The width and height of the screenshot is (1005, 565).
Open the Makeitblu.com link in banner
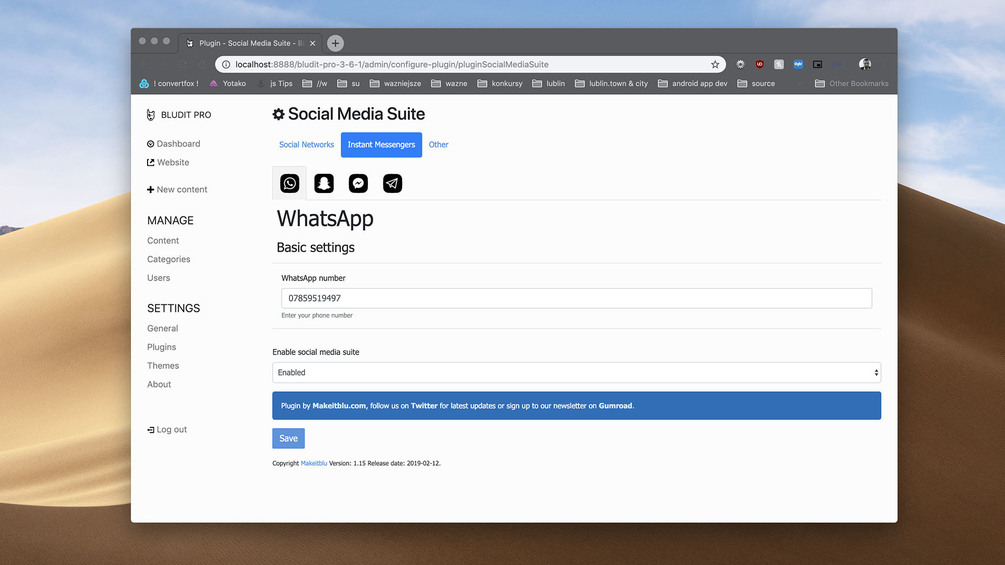tap(339, 405)
